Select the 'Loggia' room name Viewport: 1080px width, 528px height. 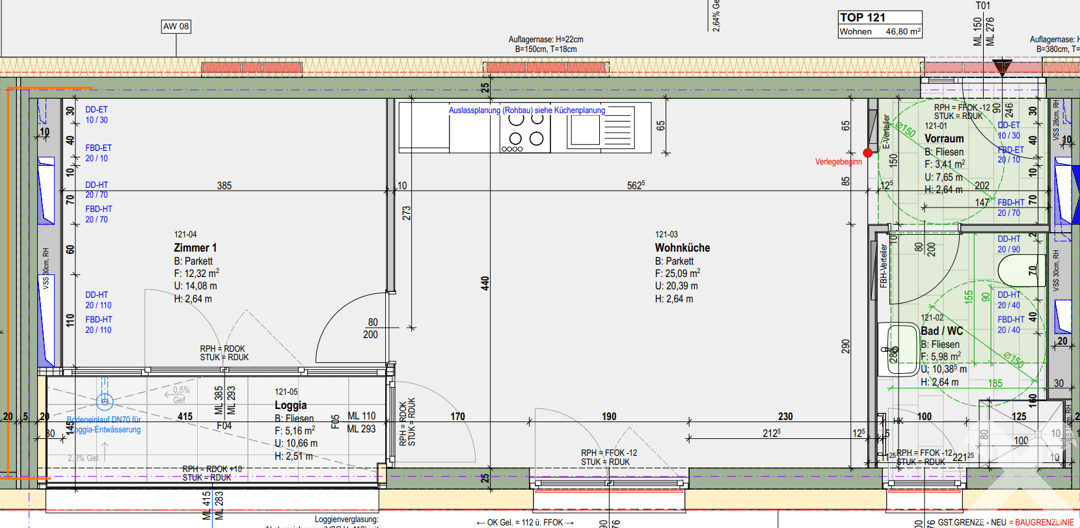pyautogui.click(x=291, y=405)
